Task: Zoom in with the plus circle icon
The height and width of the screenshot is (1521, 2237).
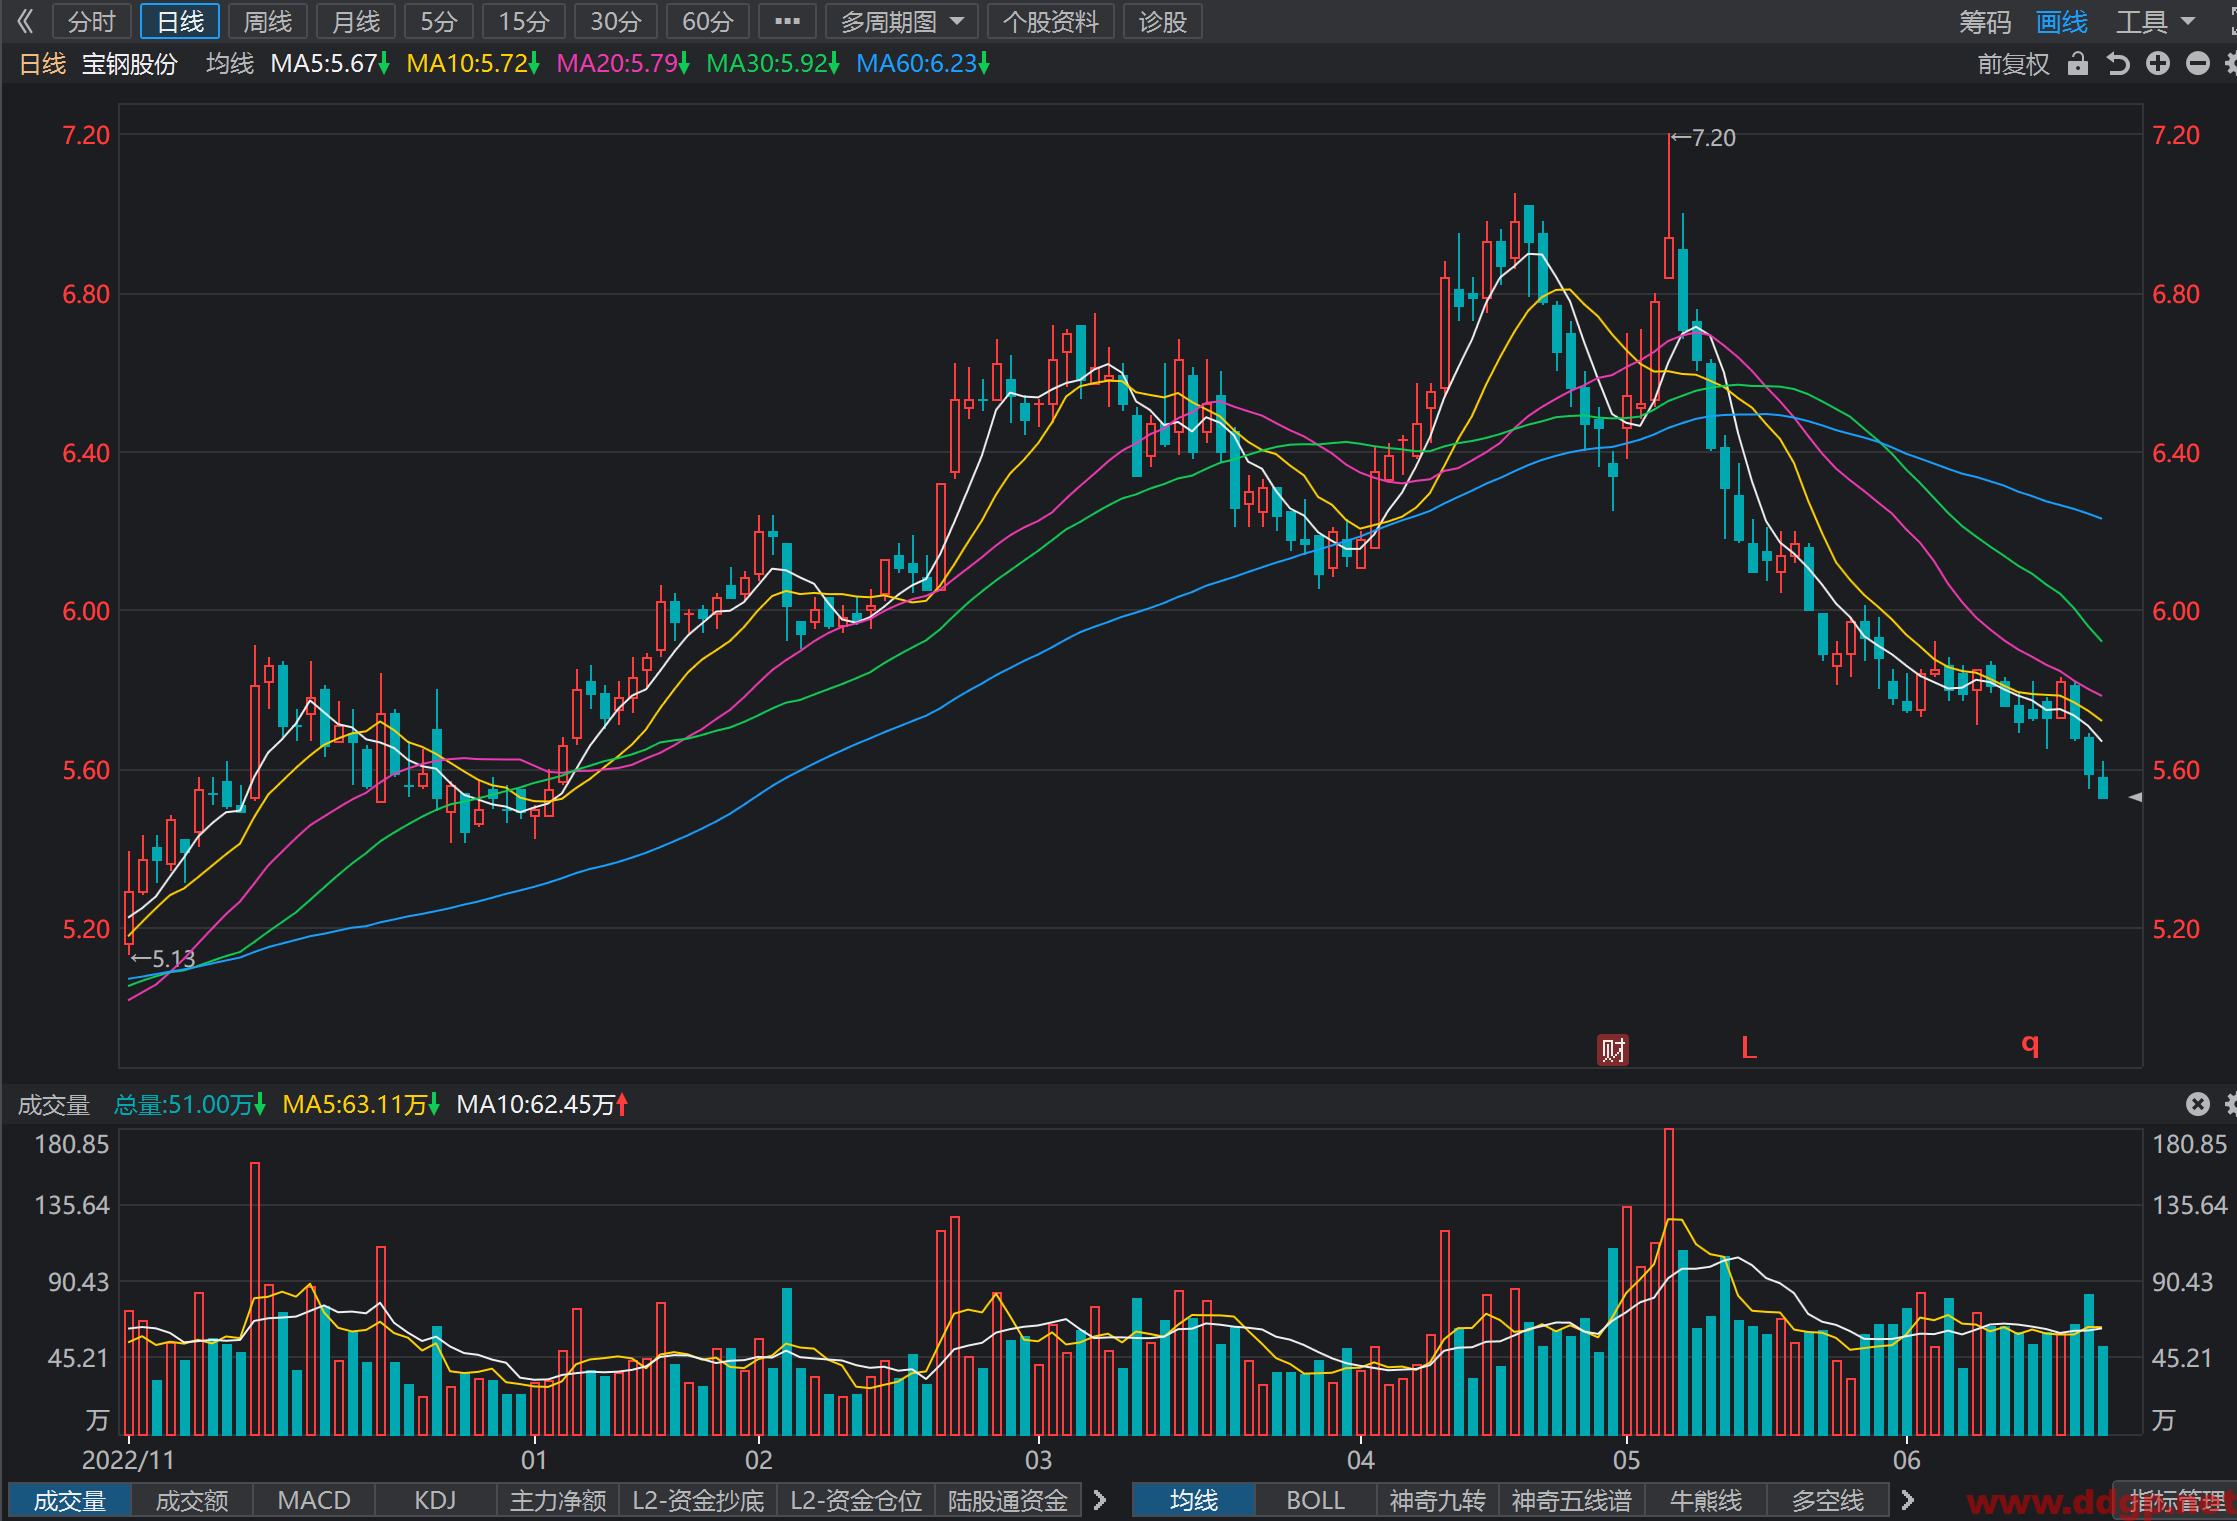Action: pos(2158,64)
